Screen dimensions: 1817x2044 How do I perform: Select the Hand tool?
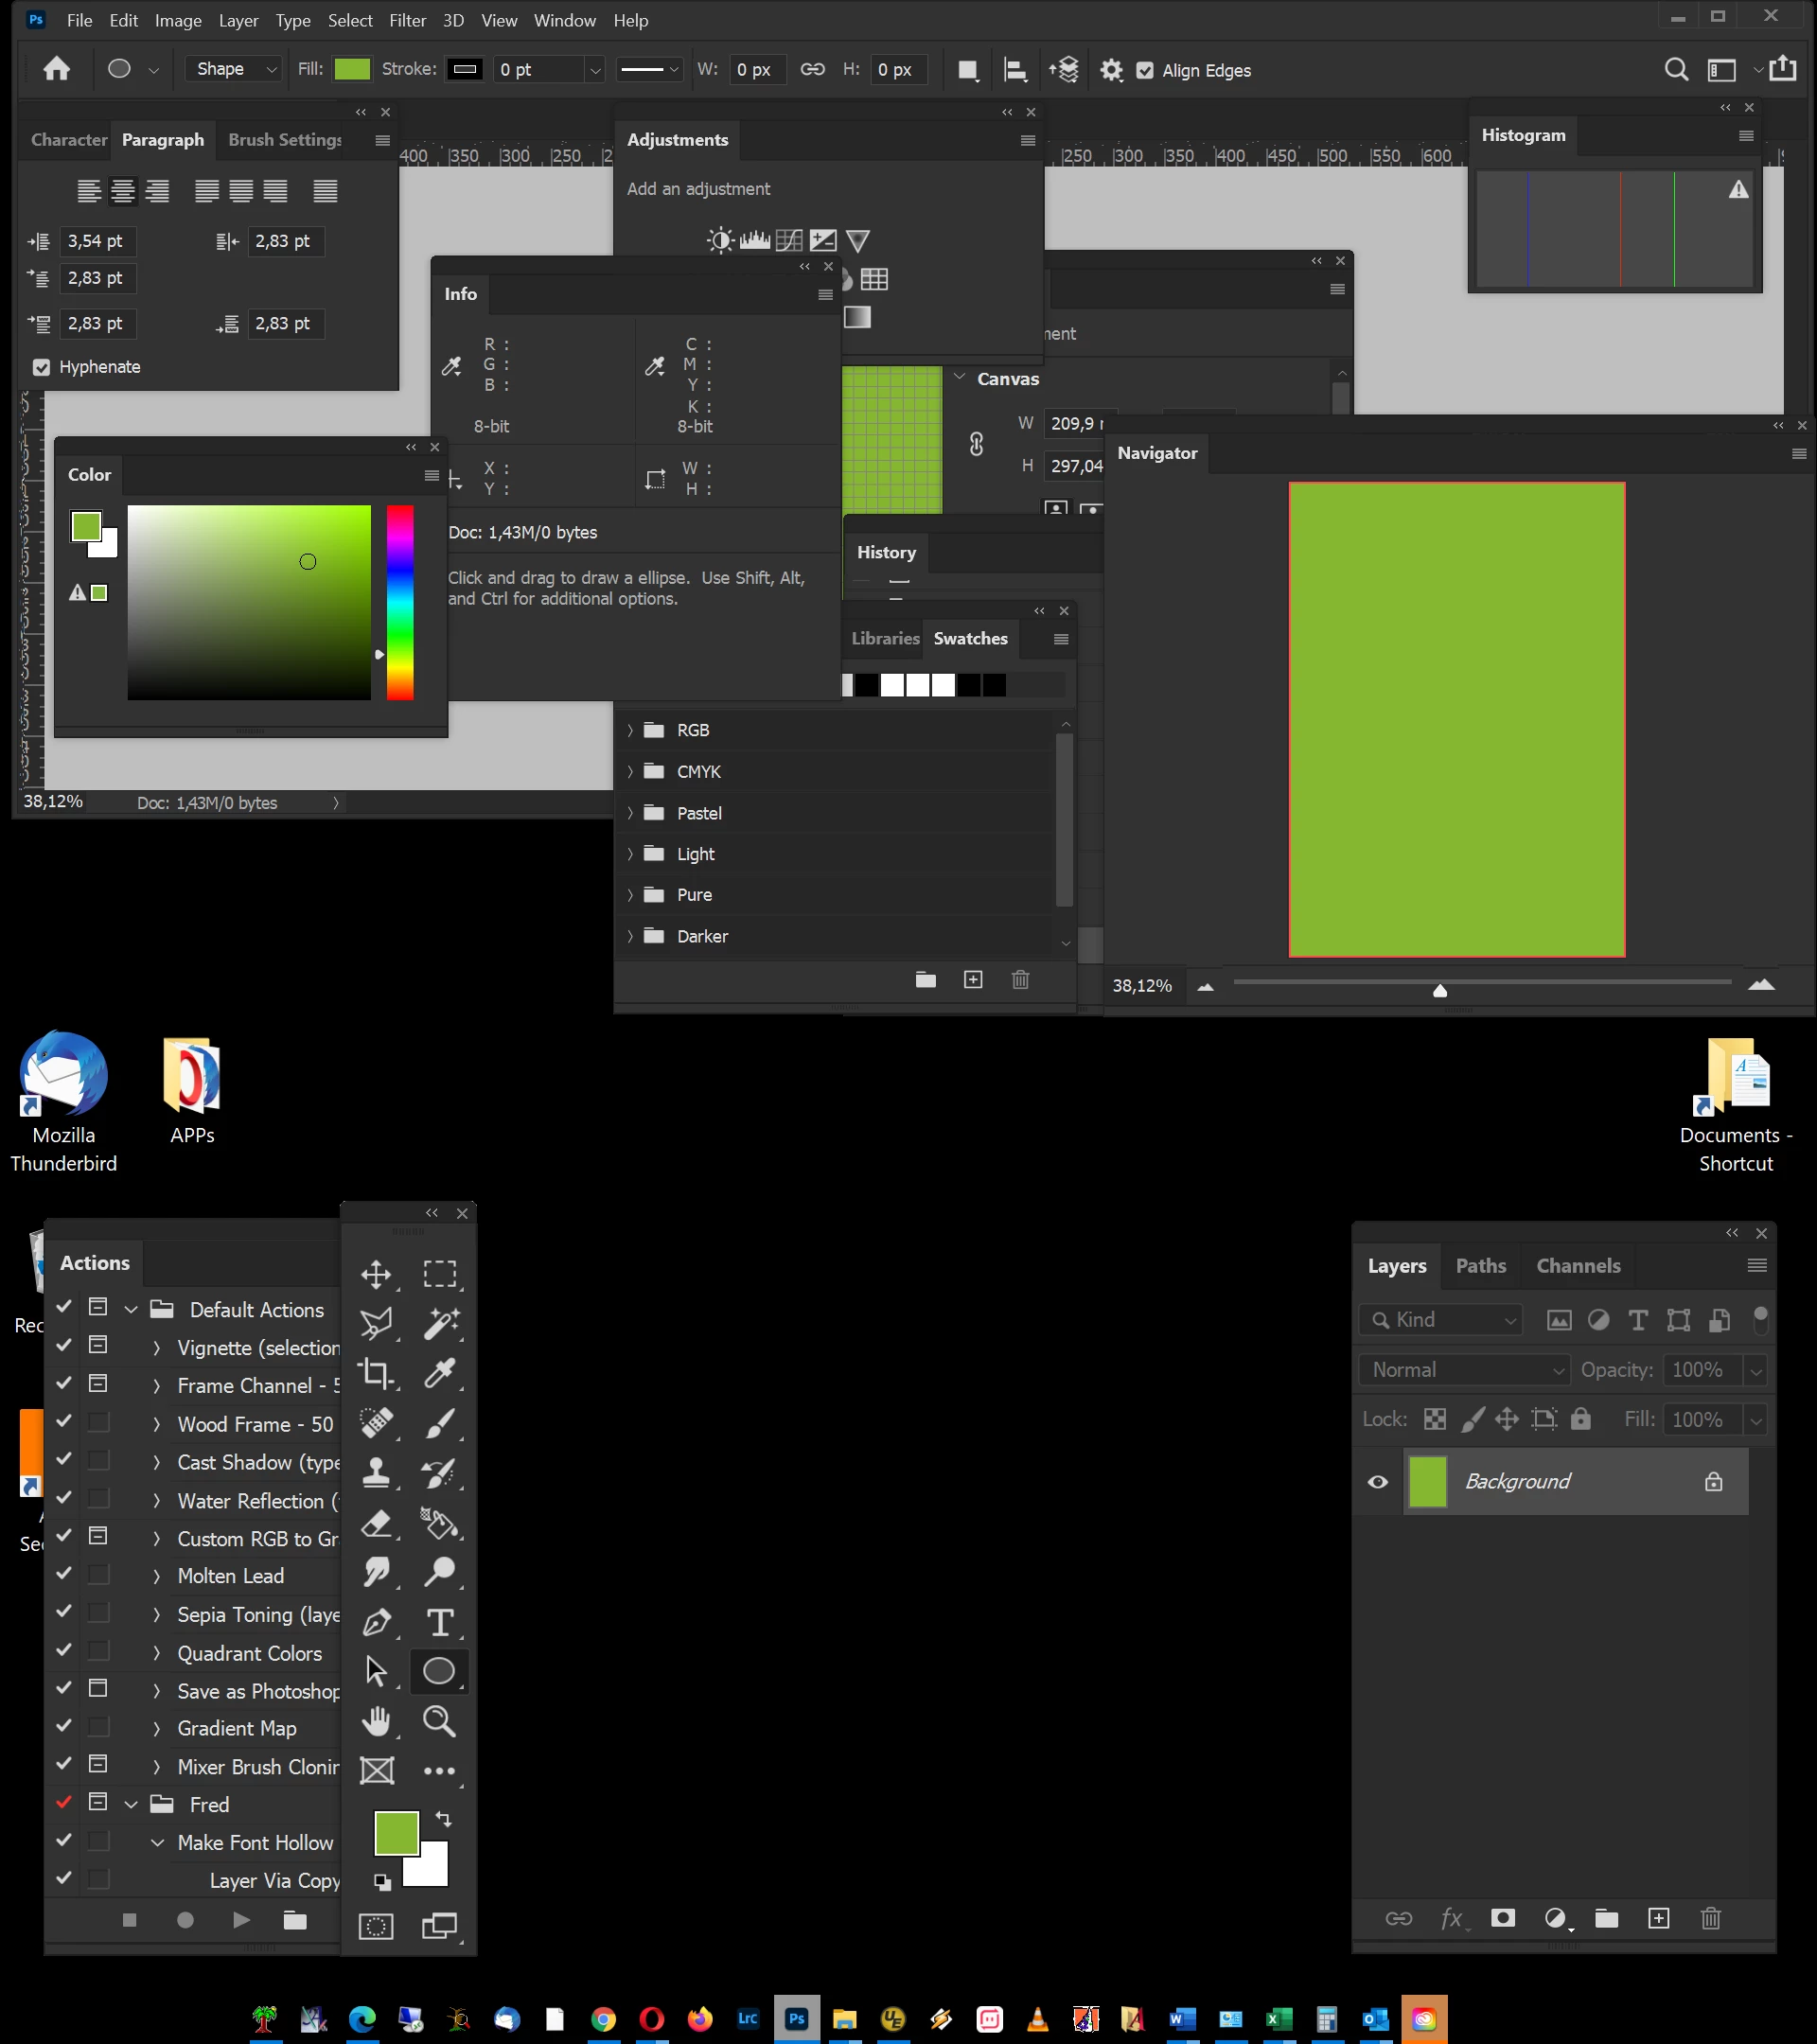[x=376, y=1720]
